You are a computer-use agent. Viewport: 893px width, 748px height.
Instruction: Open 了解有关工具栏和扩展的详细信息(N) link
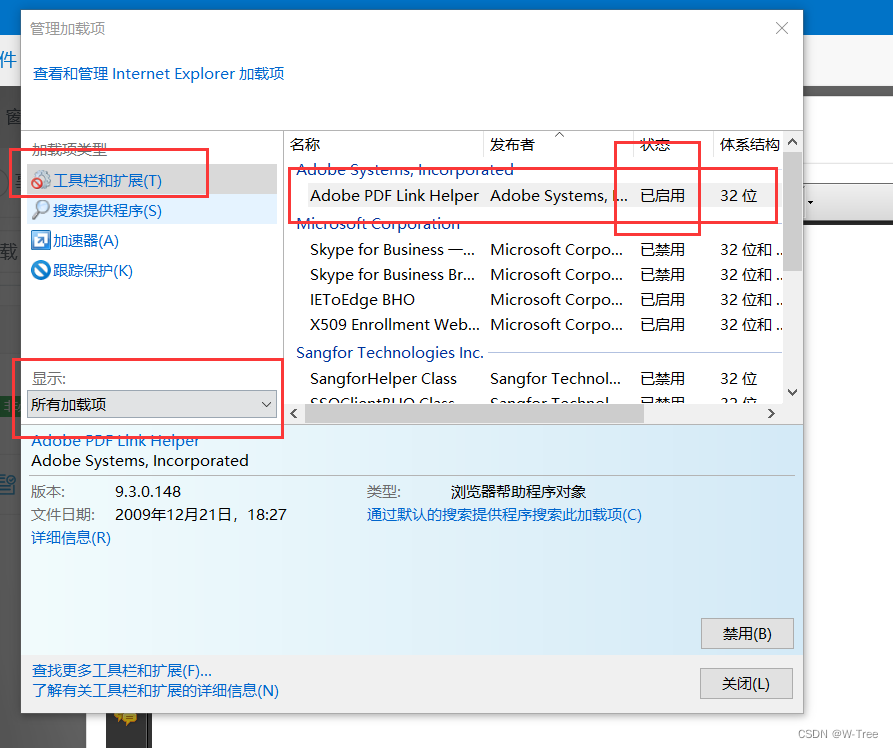(155, 691)
